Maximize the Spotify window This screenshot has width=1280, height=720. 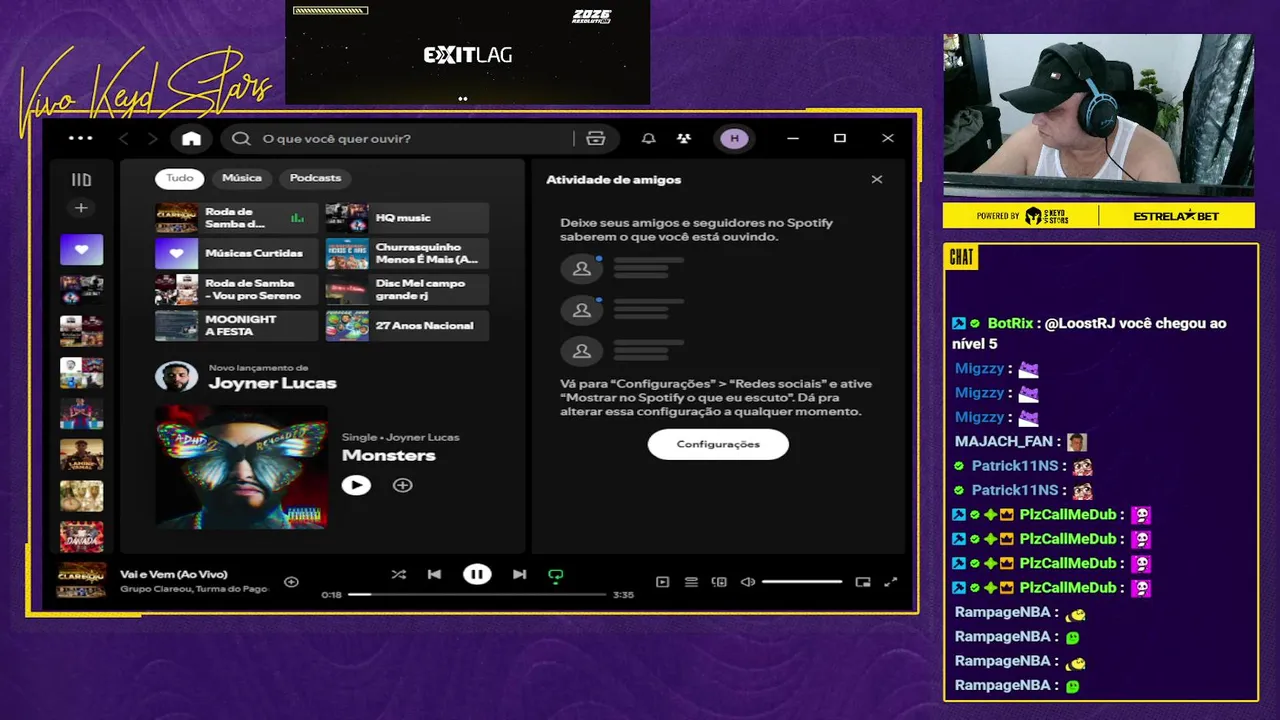click(x=840, y=139)
